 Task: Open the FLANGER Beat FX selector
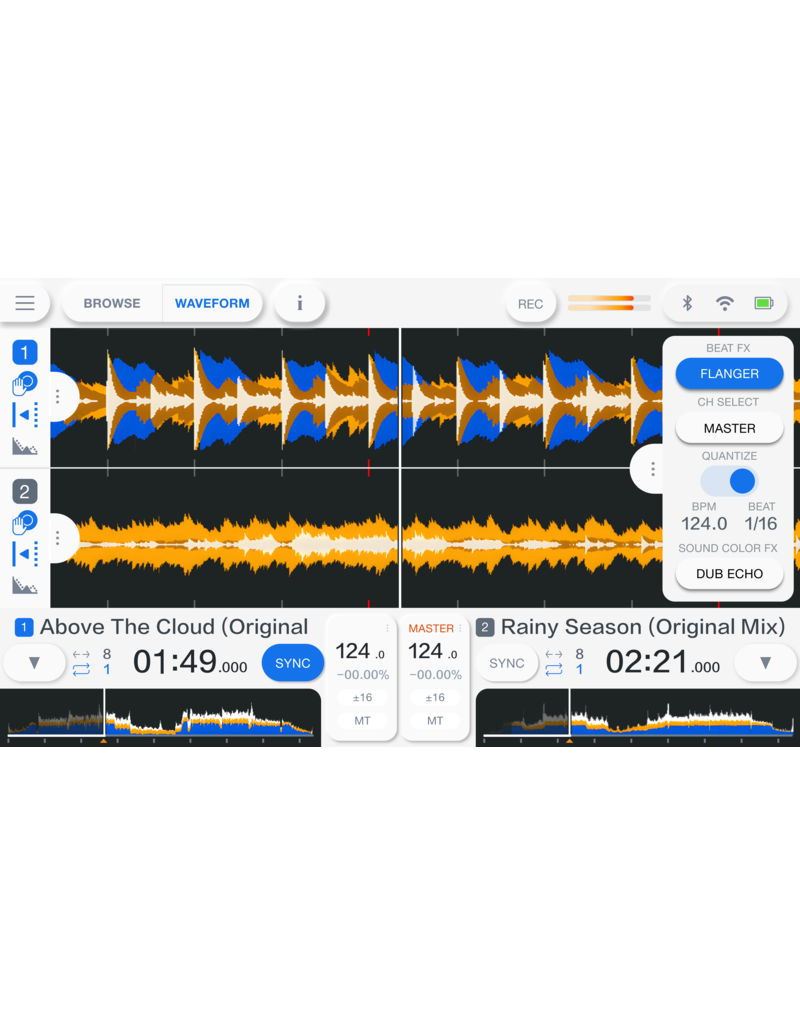(x=729, y=374)
